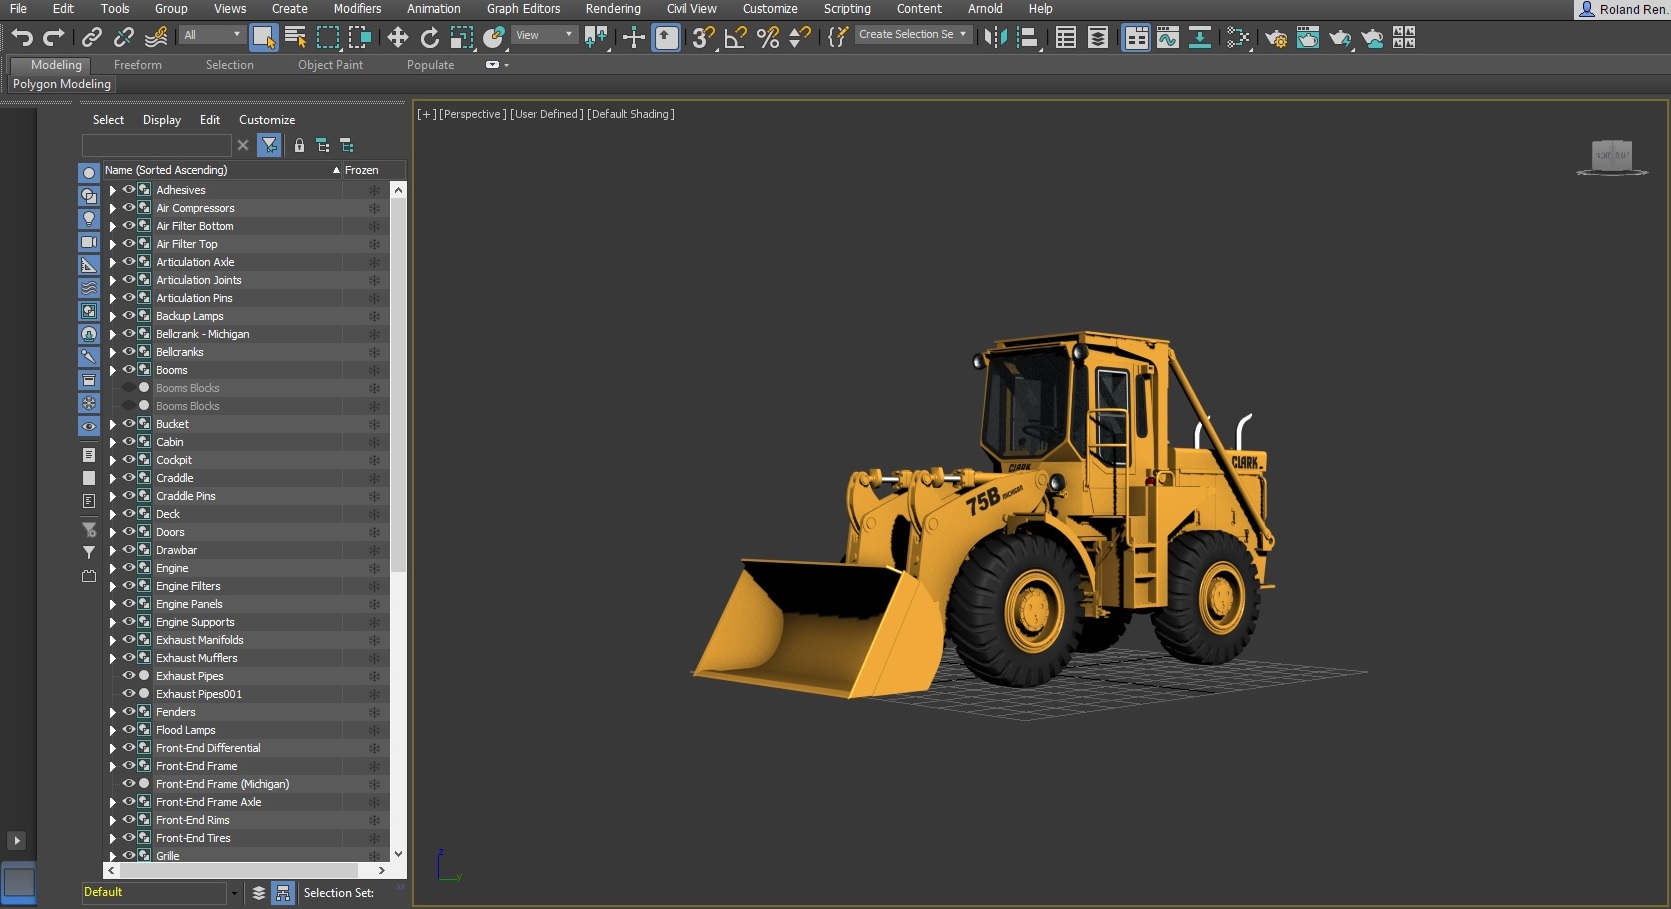
Task: Click the Customize menu in Scene Explorer
Action: pos(266,120)
